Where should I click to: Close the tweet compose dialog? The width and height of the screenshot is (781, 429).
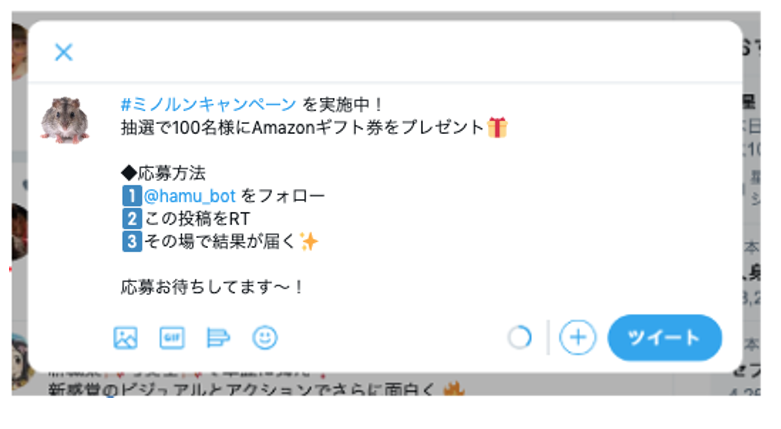tap(64, 52)
